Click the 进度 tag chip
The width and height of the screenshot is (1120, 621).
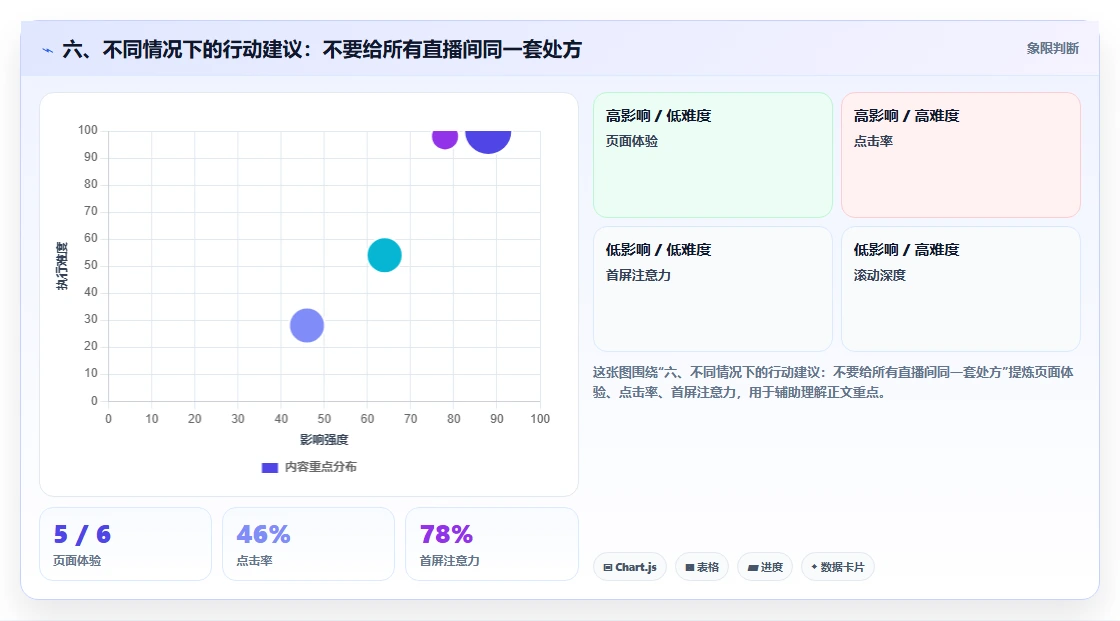point(765,567)
